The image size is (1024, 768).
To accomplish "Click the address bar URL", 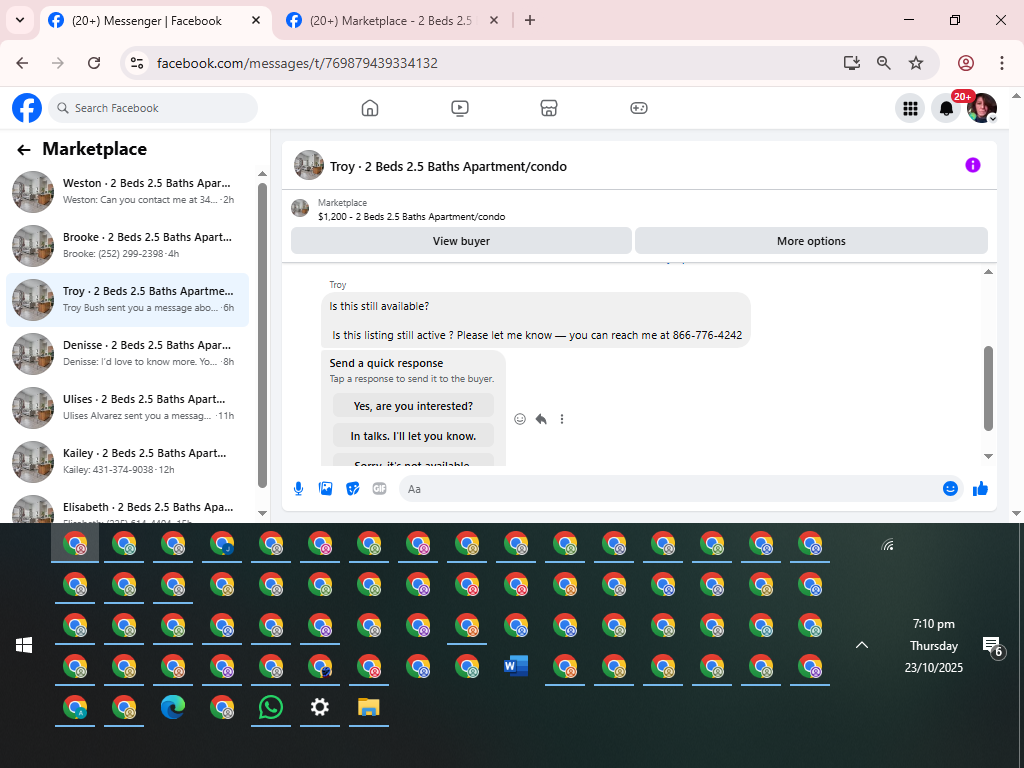I will click(x=297, y=63).
